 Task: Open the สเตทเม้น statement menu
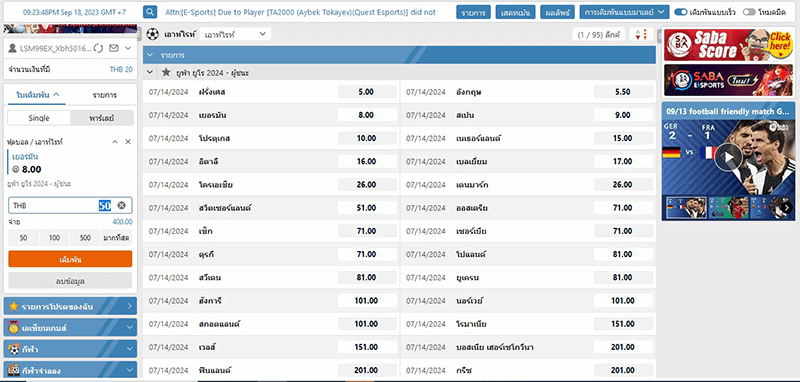(x=515, y=12)
